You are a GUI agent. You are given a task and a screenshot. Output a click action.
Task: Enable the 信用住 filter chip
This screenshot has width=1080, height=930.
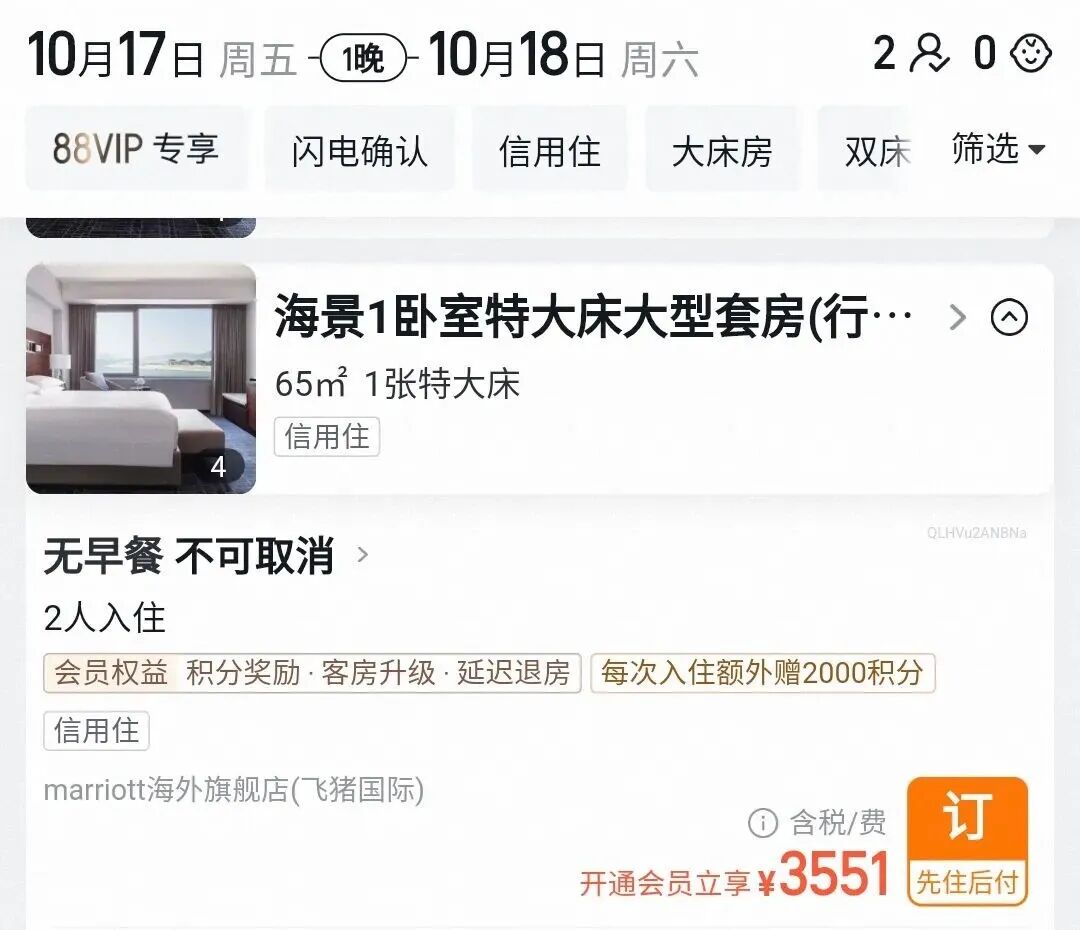pos(550,149)
